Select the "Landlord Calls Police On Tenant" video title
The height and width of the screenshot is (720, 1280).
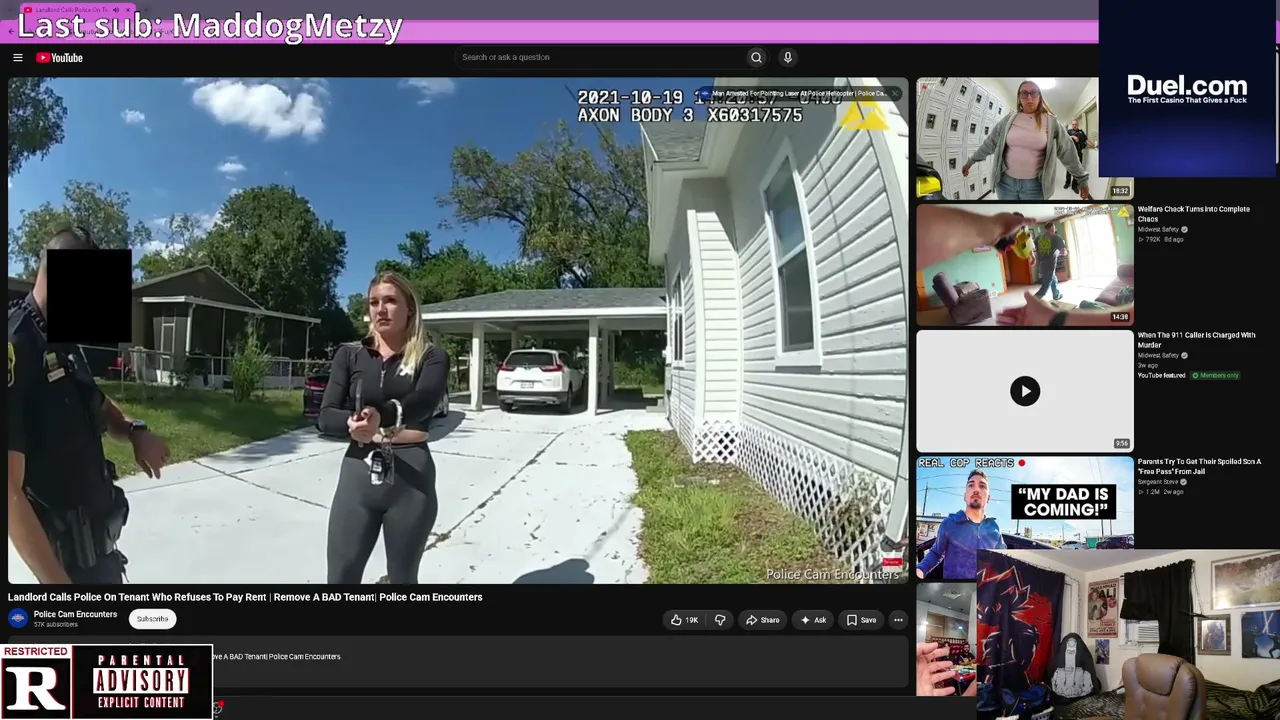[x=245, y=597]
